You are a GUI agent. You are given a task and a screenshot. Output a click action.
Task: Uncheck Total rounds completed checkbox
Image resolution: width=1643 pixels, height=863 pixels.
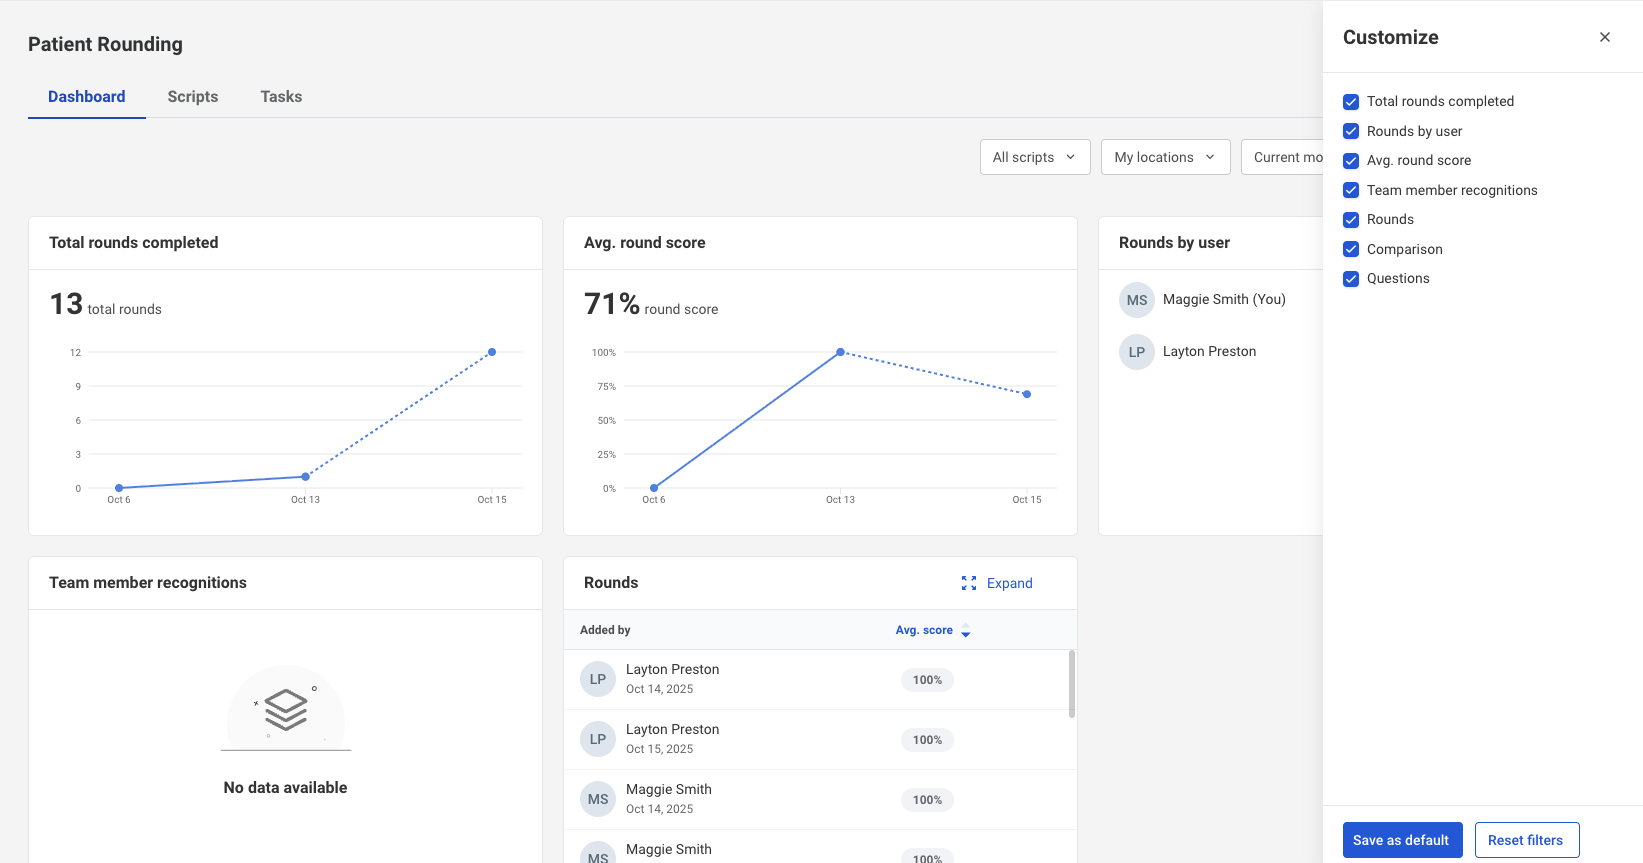point(1351,102)
